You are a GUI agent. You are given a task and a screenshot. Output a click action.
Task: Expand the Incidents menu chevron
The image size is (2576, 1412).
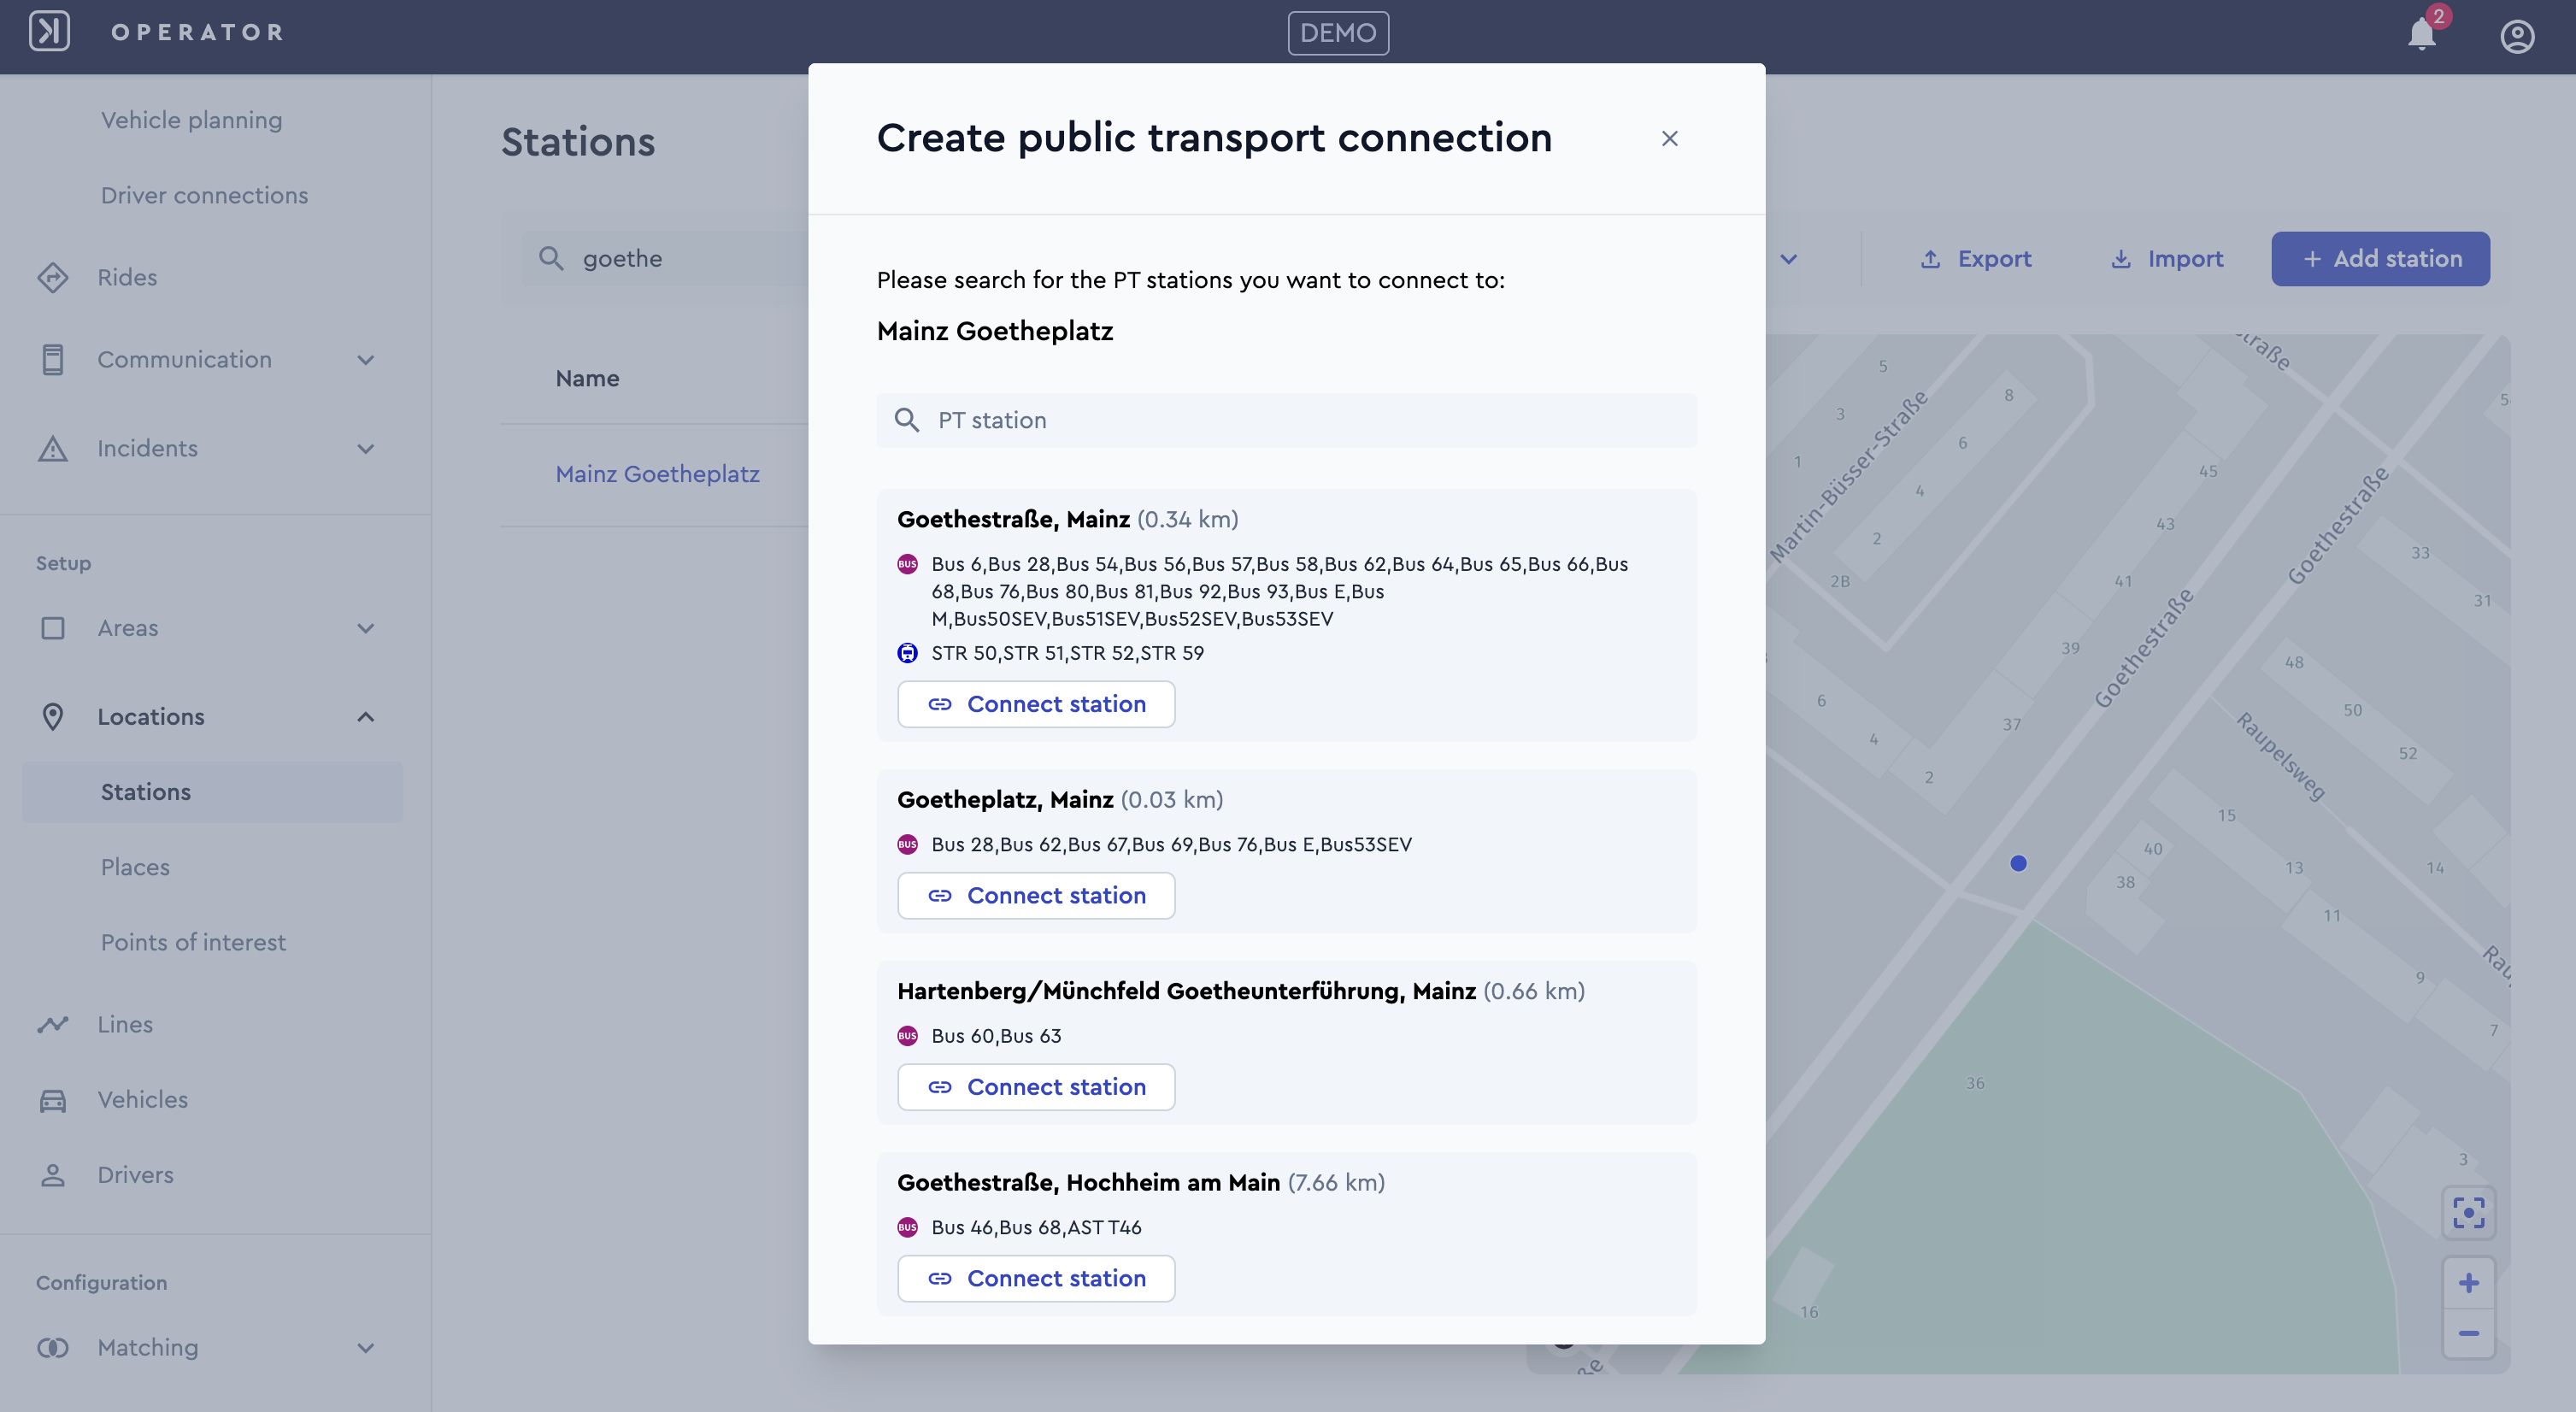click(x=366, y=449)
